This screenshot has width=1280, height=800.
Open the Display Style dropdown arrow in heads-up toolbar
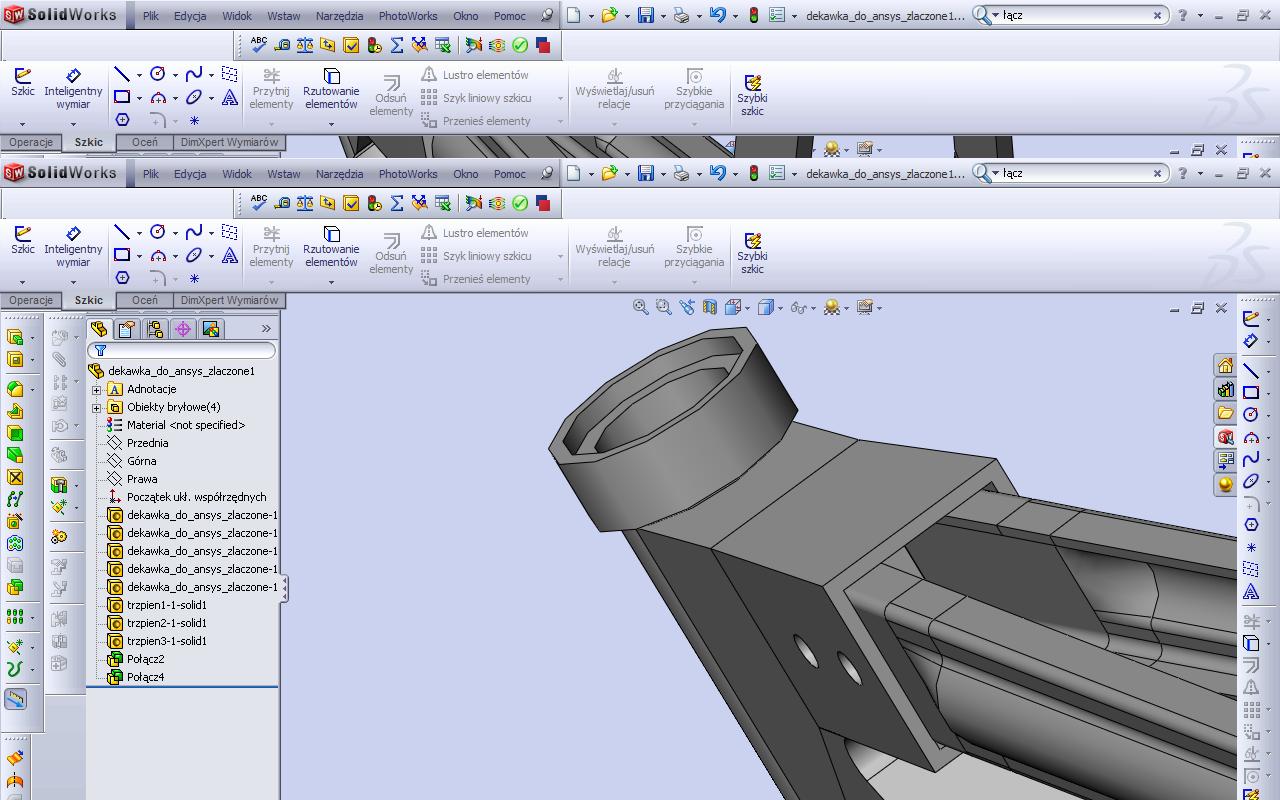pyautogui.click(x=780, y=308)
